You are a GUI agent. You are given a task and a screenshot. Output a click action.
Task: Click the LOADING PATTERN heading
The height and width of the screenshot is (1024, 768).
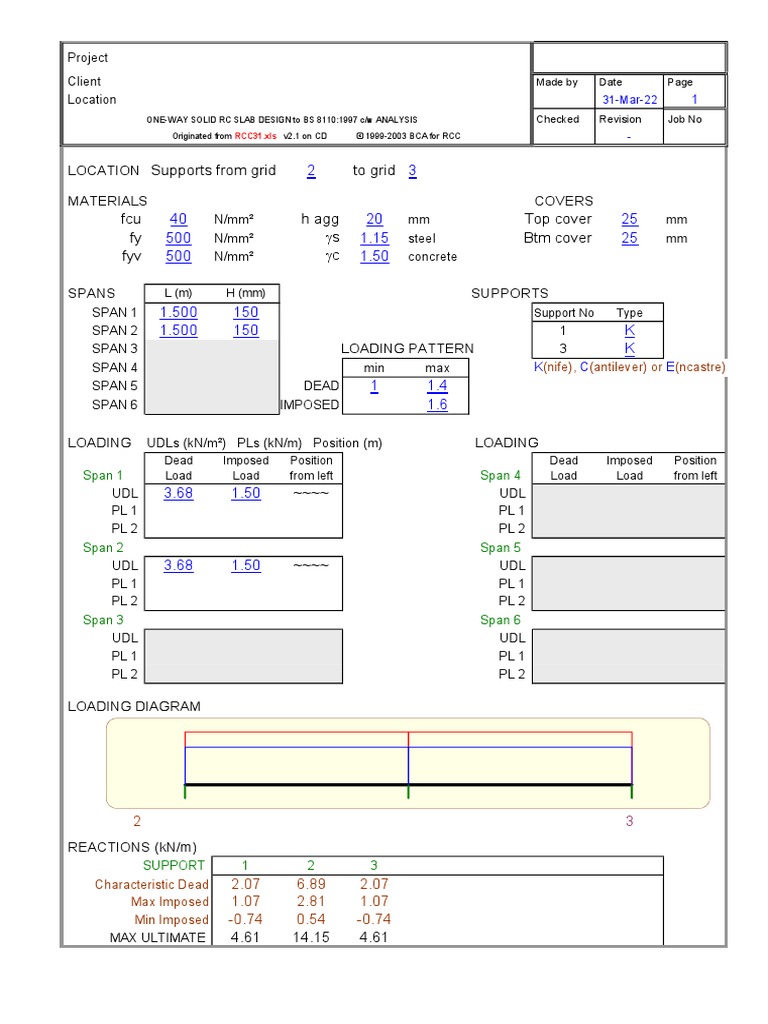point(408,348)
